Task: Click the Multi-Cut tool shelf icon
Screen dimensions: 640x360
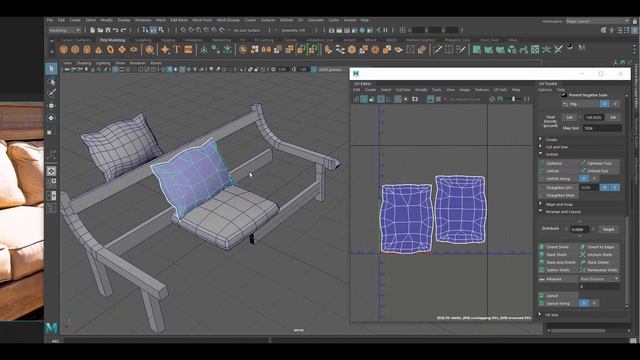Action: click(x=437, y=50)
